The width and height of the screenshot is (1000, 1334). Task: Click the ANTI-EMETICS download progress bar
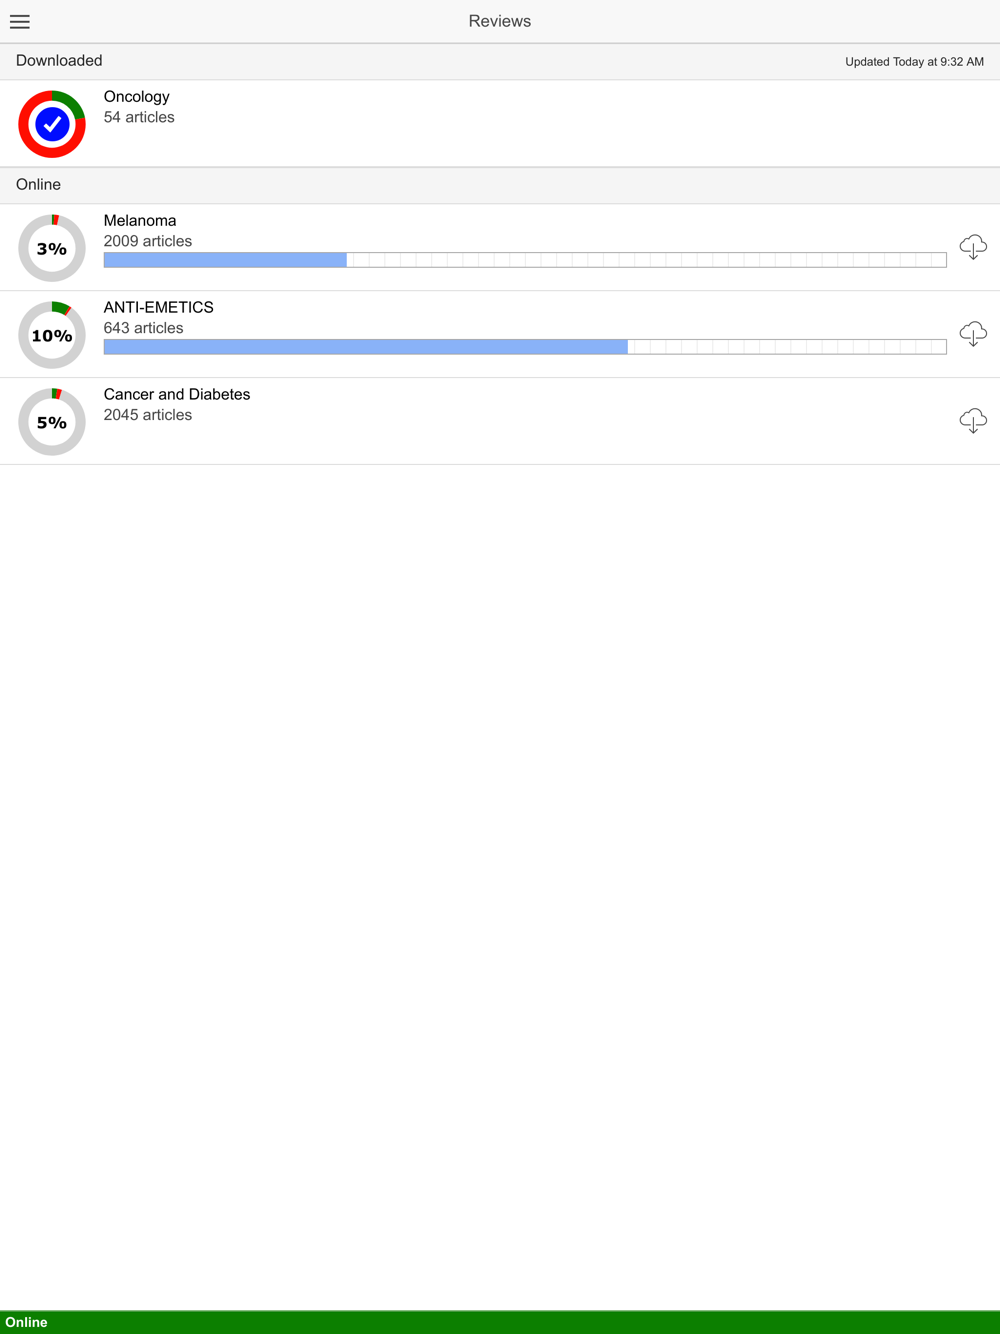(x=525, y=347)
